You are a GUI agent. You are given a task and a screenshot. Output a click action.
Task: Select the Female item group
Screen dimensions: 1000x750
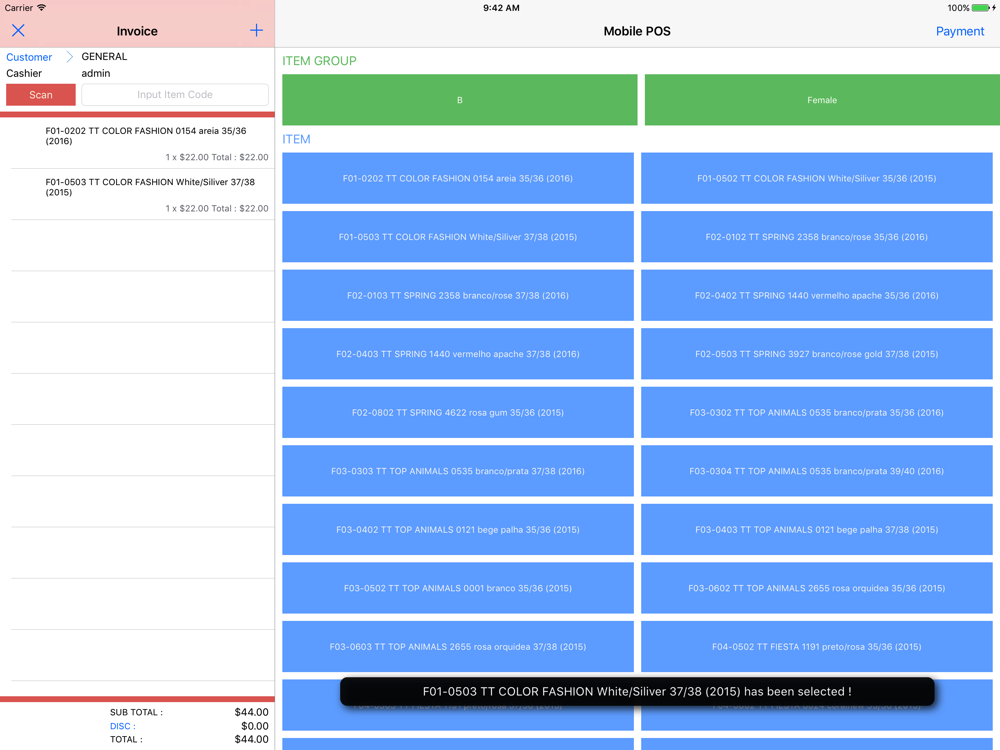coord(822,100)
